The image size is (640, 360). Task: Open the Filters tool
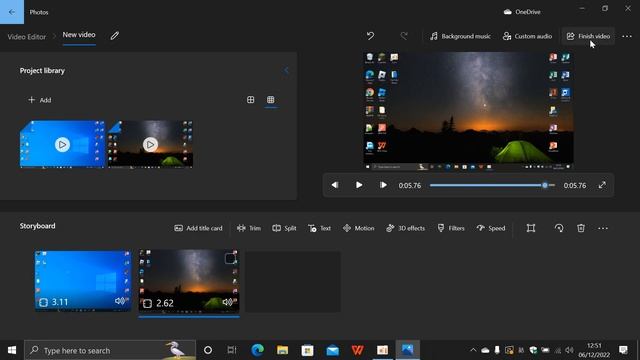point(451,228)
